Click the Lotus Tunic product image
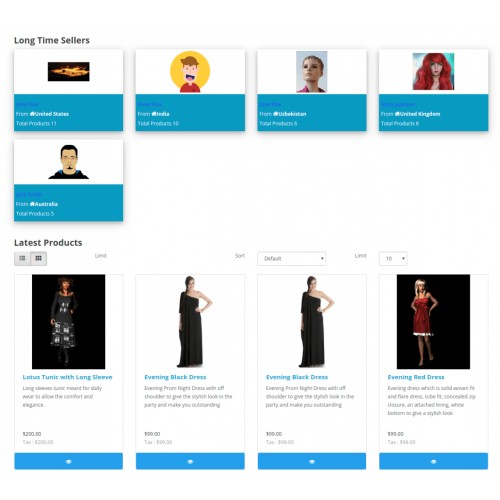 click(x=68, y=322)
